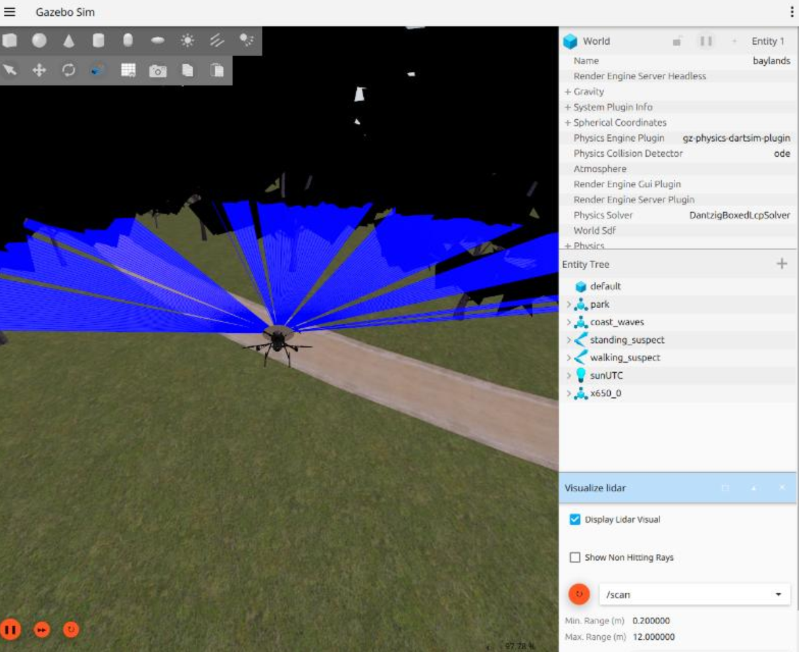
Task: Open the three-dot plugins menu at top right
Action: [x=791, y=12]
